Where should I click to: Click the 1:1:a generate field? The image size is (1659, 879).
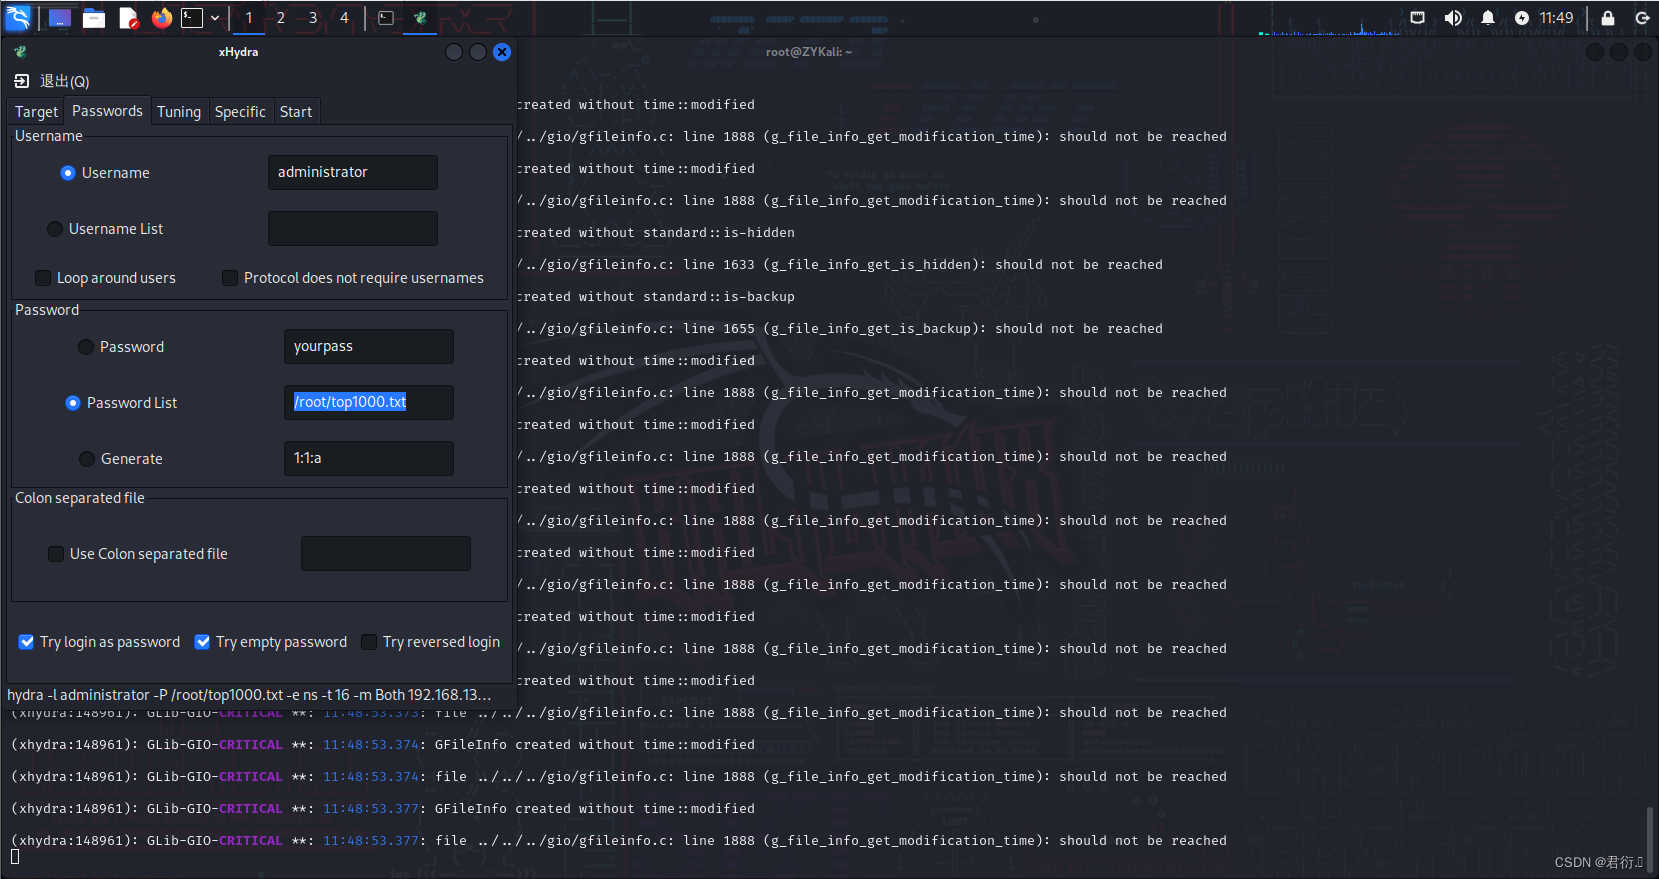[369, 458]
